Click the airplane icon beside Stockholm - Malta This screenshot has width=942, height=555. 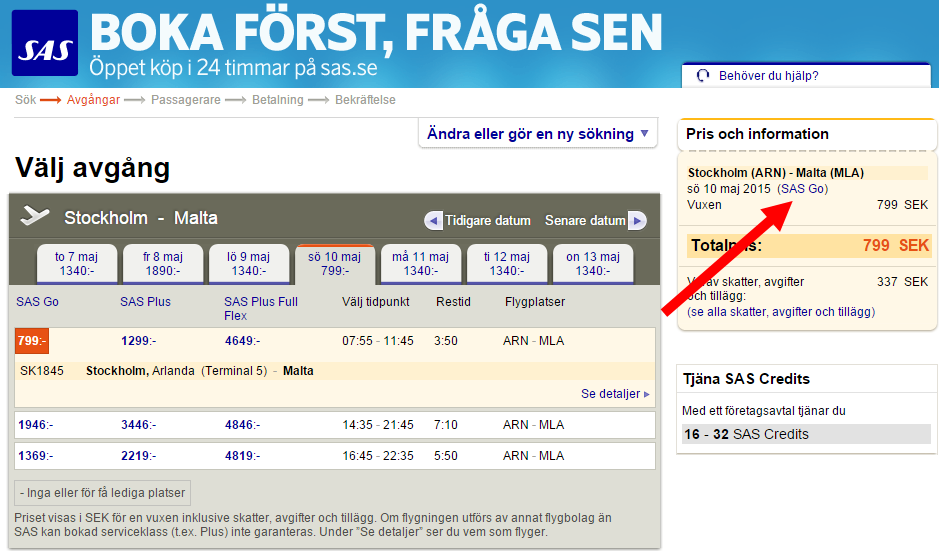click(x=34, y=216)
